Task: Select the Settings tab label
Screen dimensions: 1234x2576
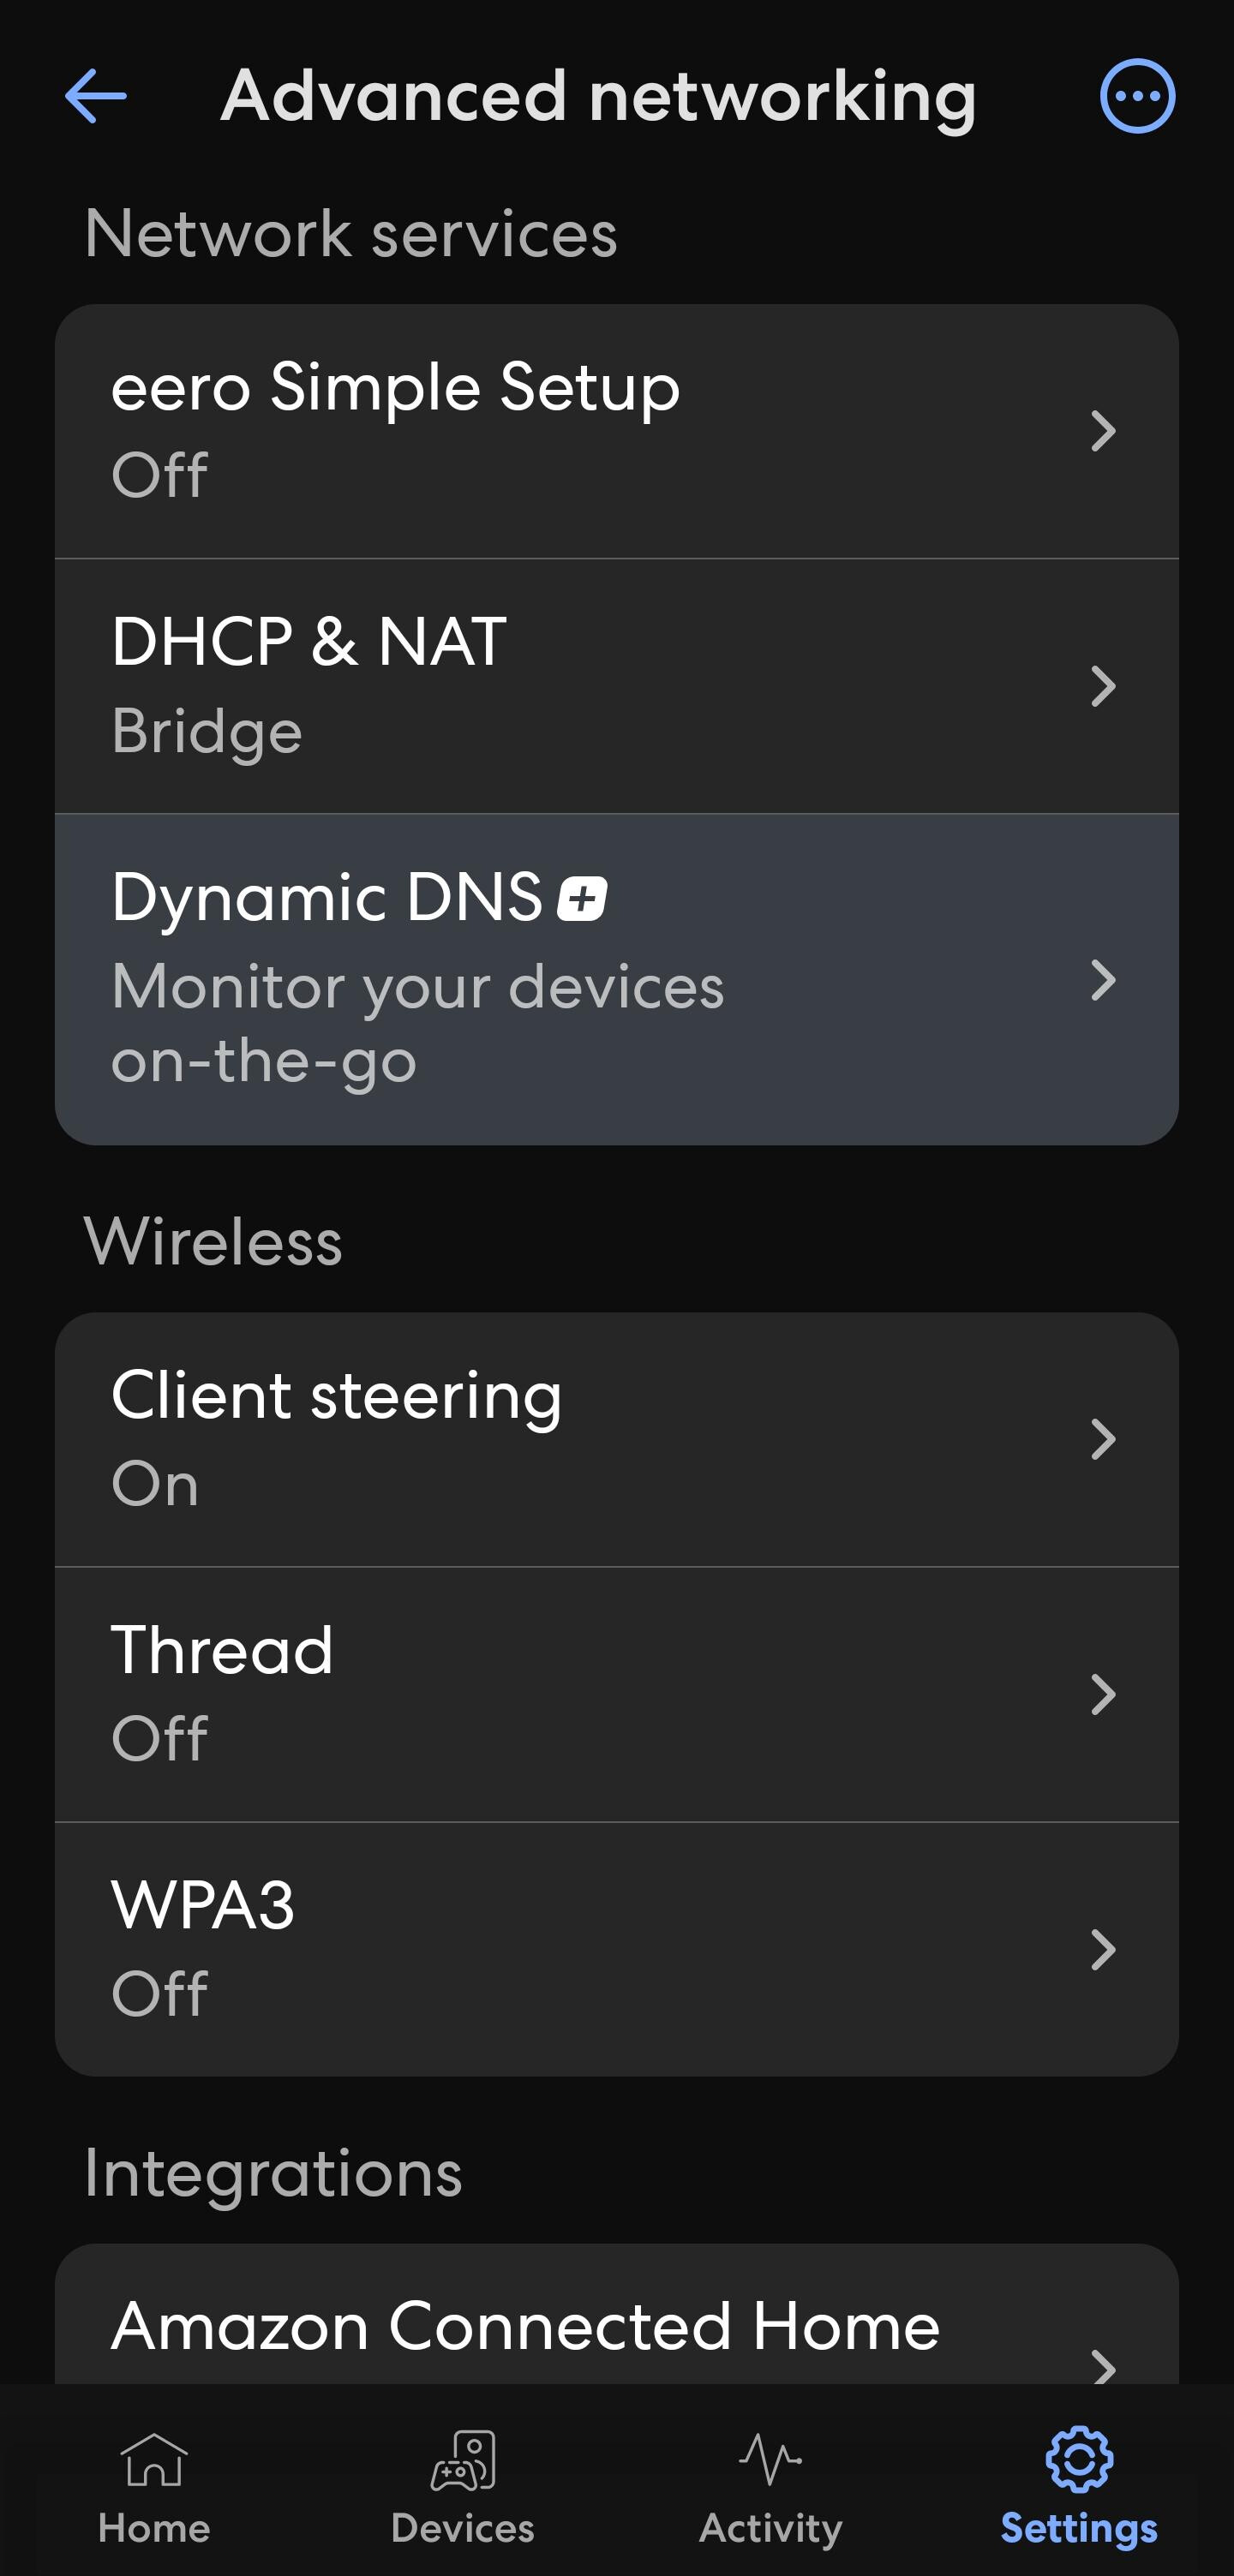Action: [x=1079, y=2529]
